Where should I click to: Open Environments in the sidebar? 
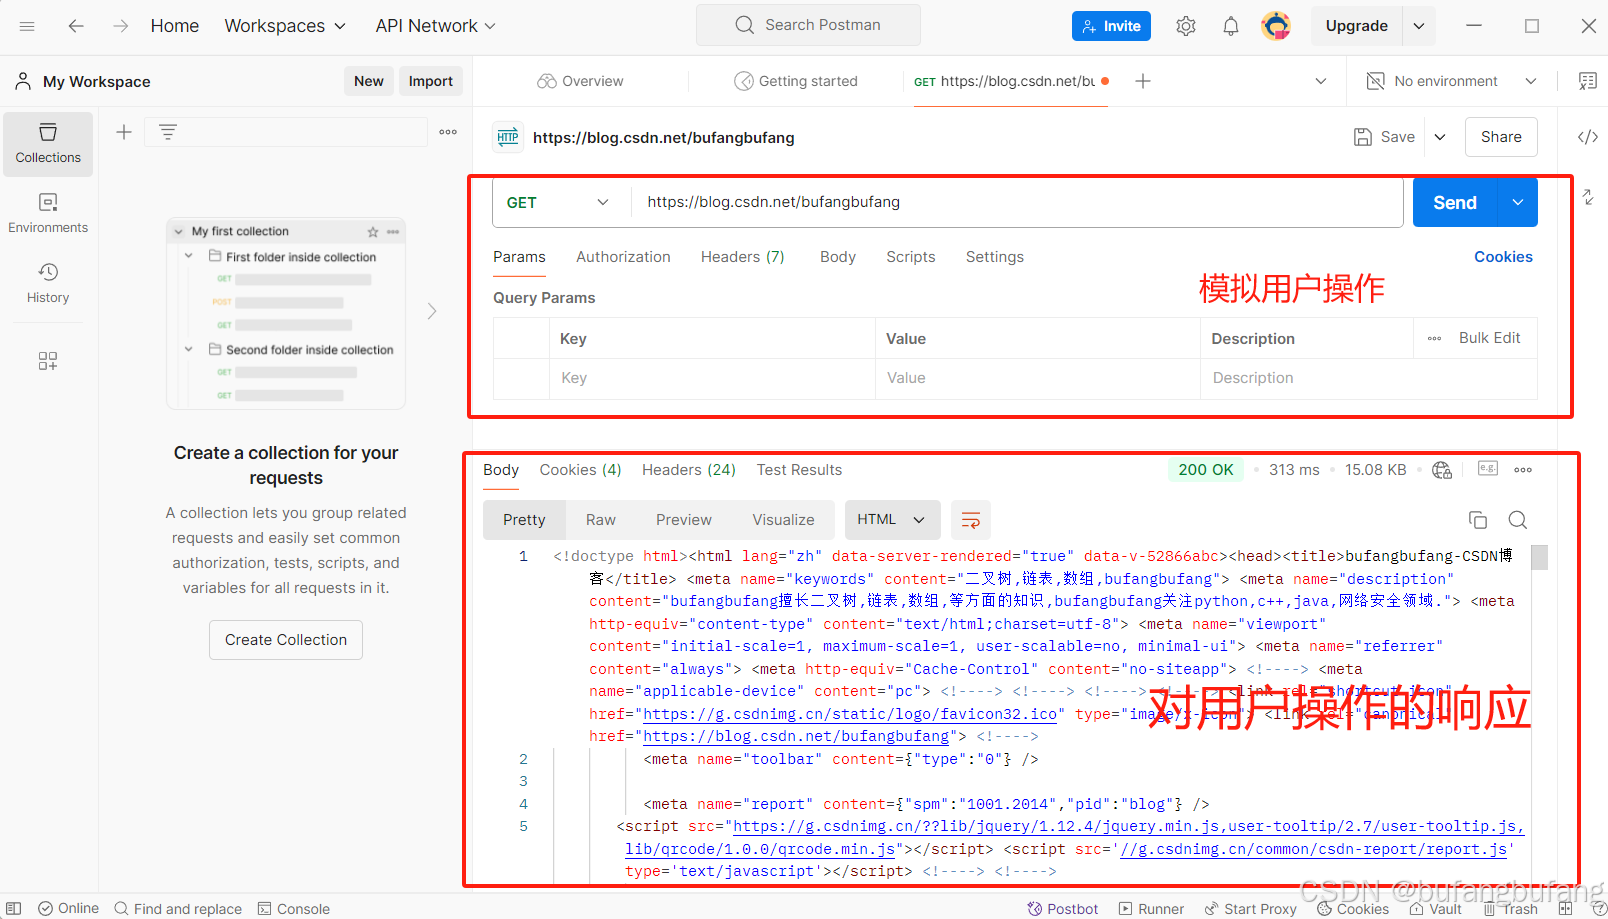[x=48, y=214]
